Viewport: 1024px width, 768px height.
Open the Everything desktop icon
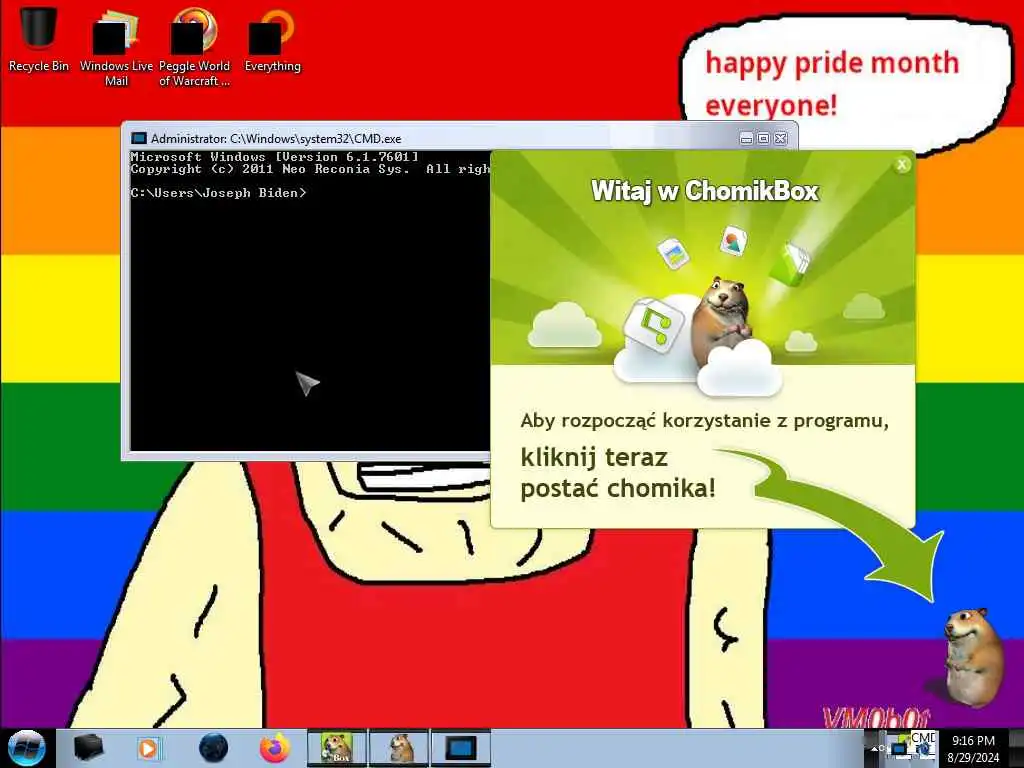tap(272, 39)
